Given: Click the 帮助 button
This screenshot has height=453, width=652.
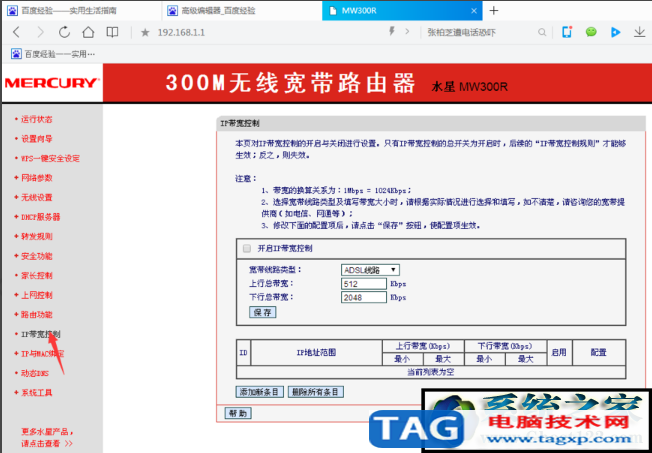Looking at the screenshot, I should coord(238,413).
